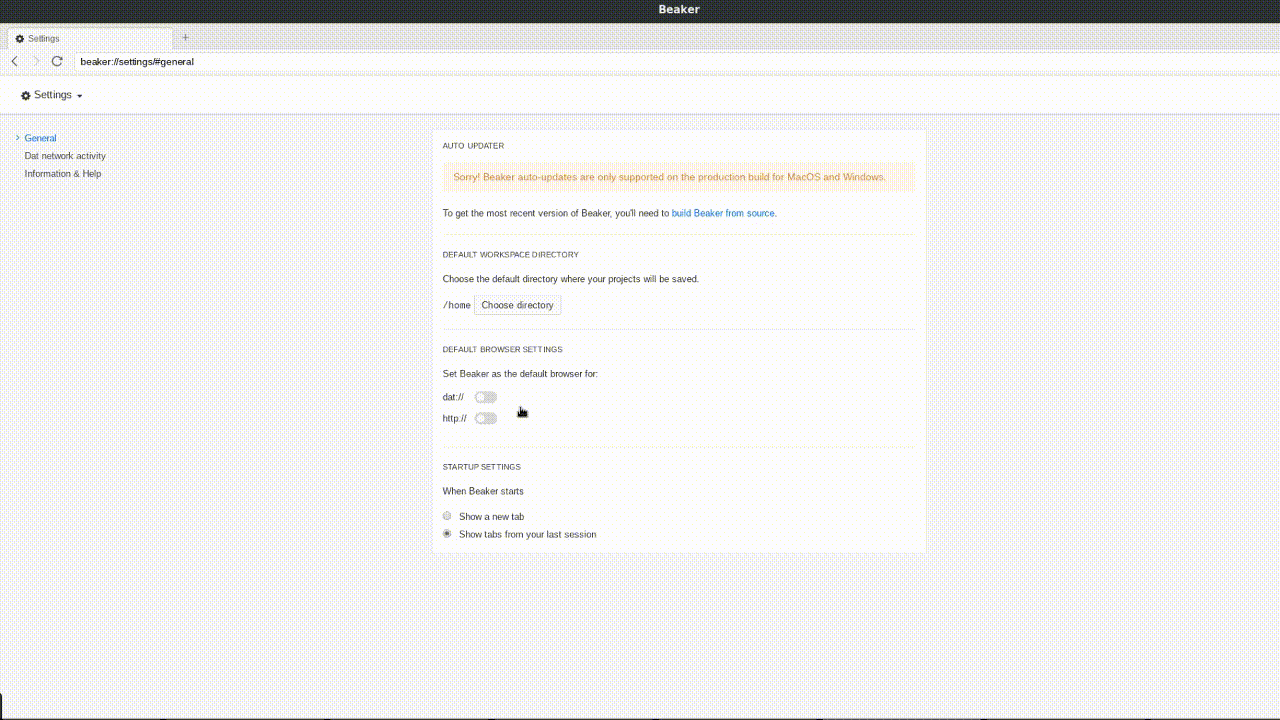
Task: Click the back navigation arrow
Action: click(13, 61)
